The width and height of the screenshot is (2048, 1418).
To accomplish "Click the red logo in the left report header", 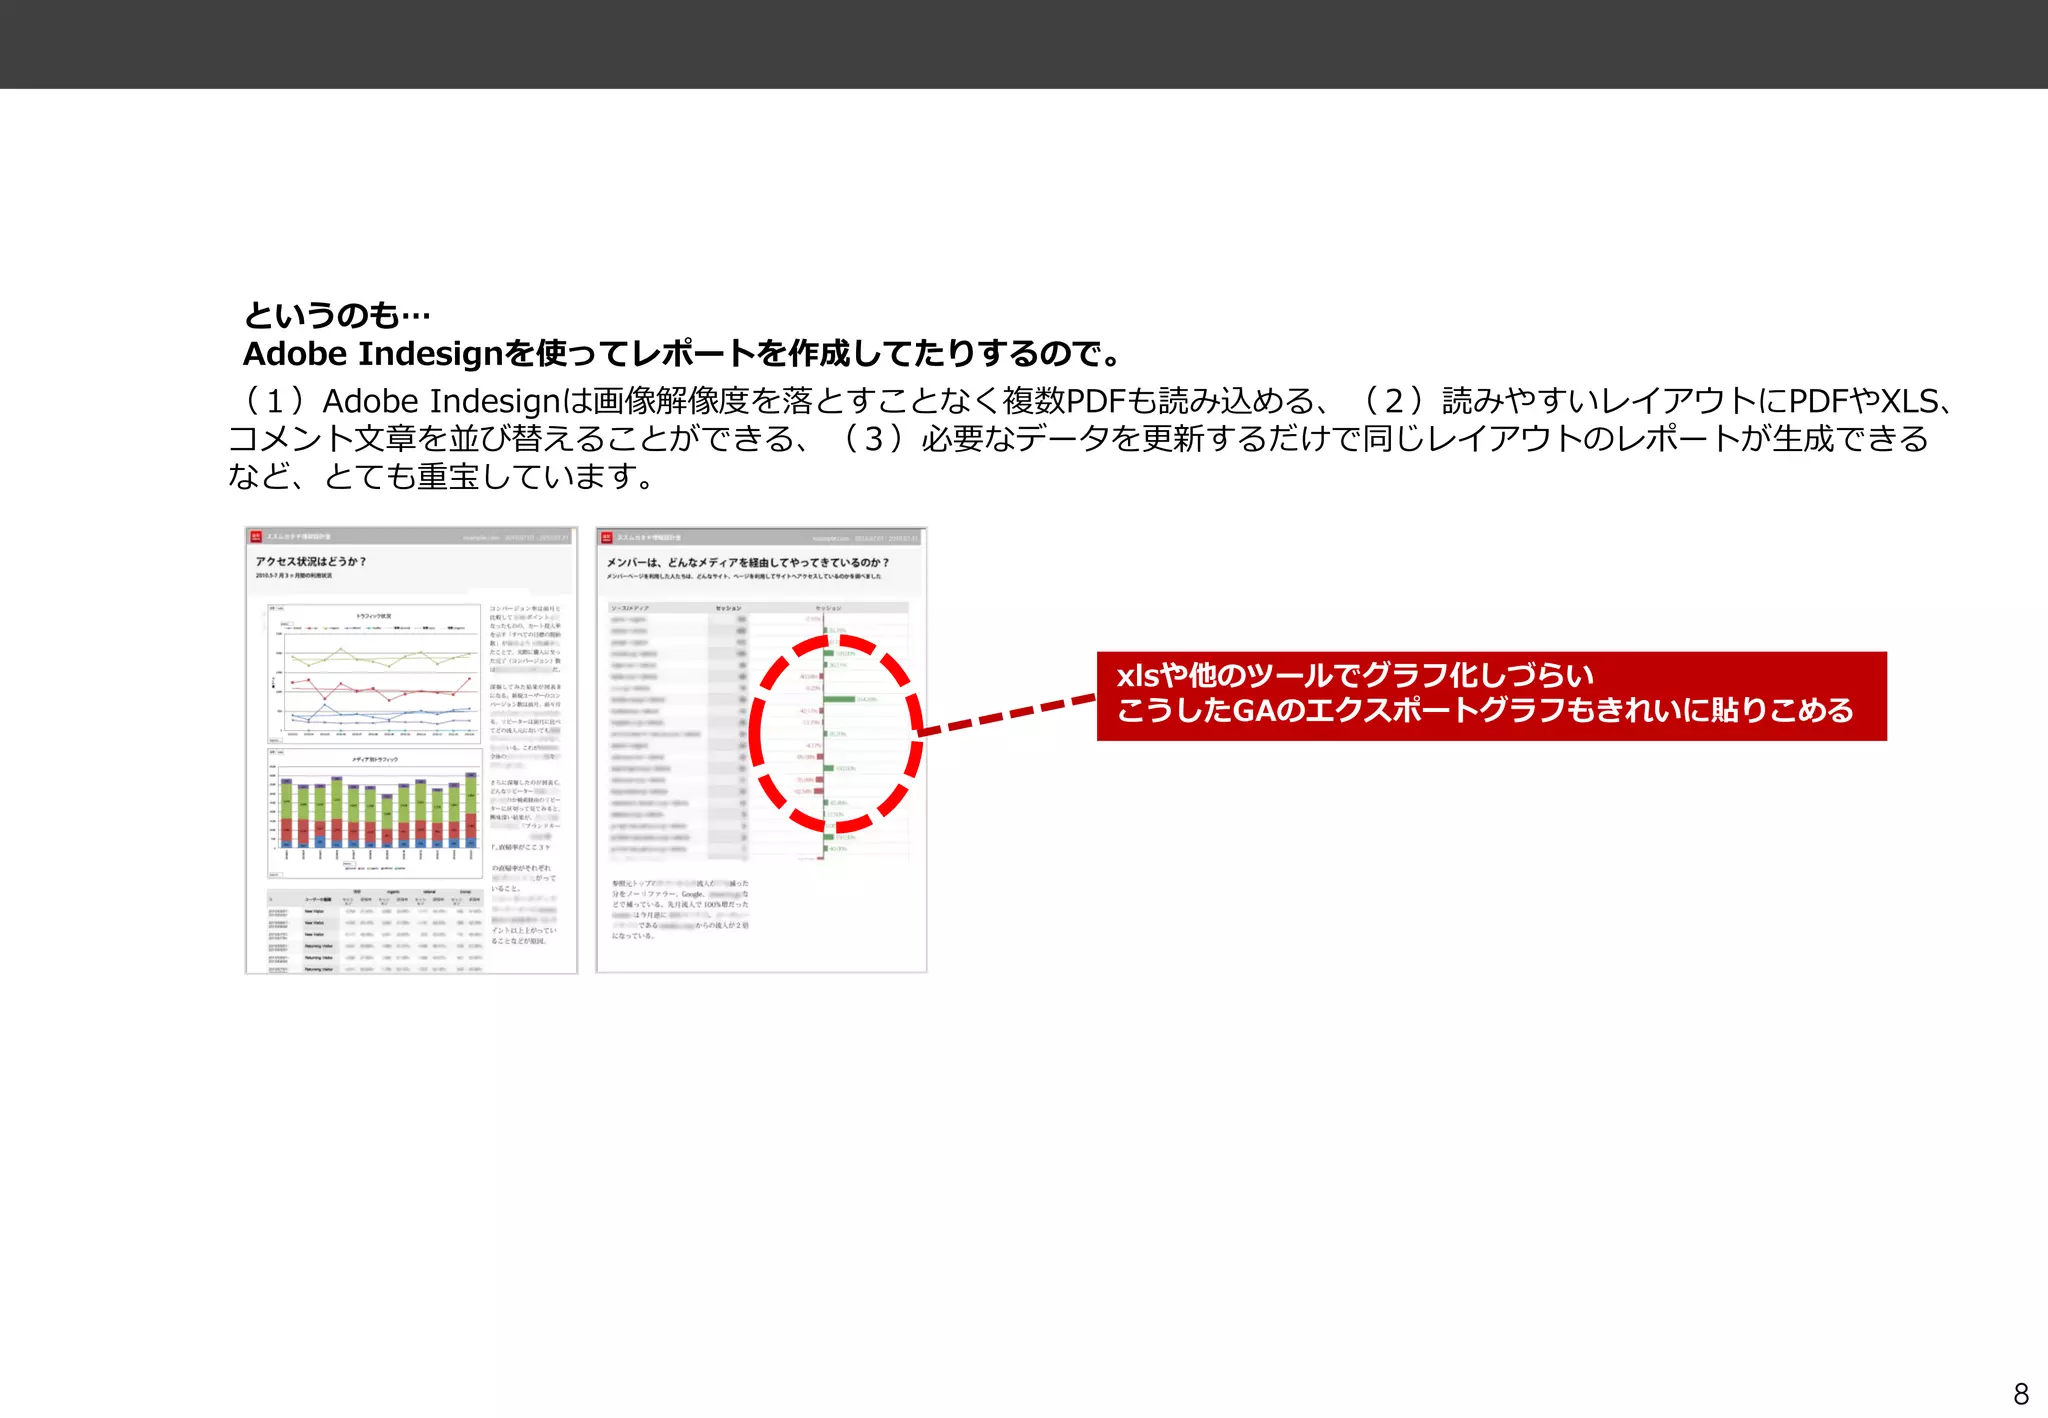I will (256, 537).
